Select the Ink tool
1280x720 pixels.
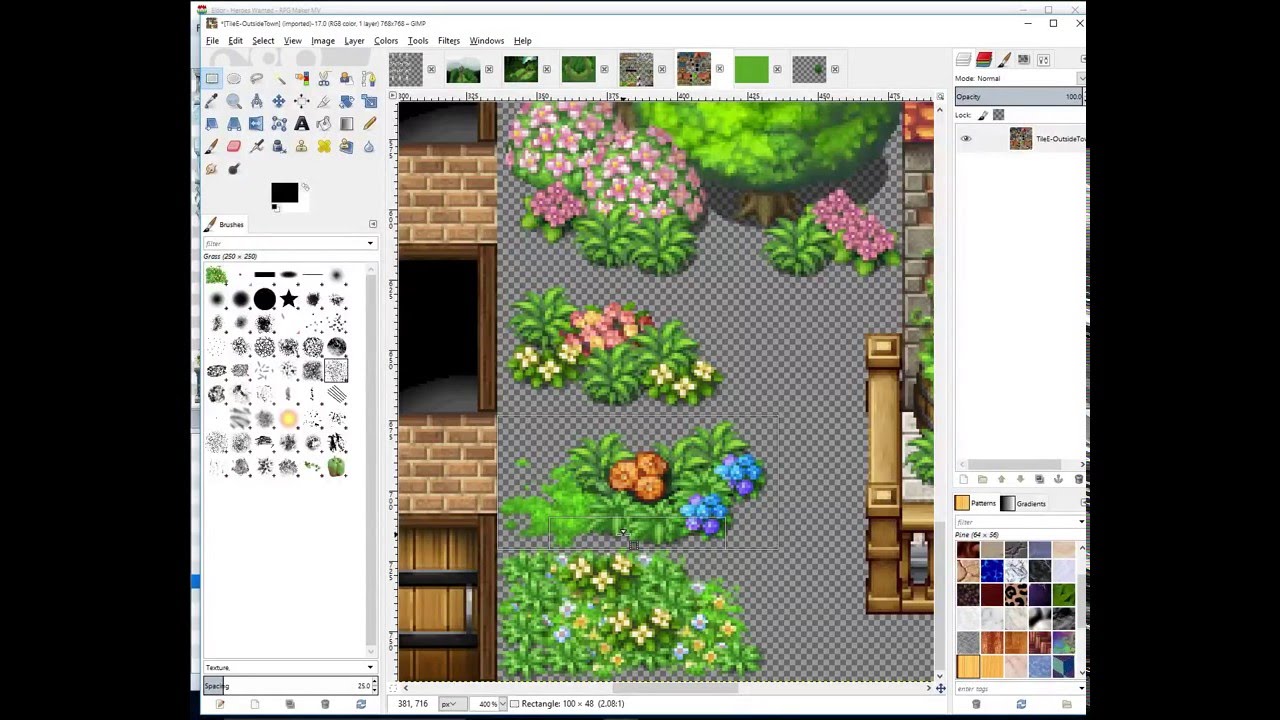coord(279,147)
